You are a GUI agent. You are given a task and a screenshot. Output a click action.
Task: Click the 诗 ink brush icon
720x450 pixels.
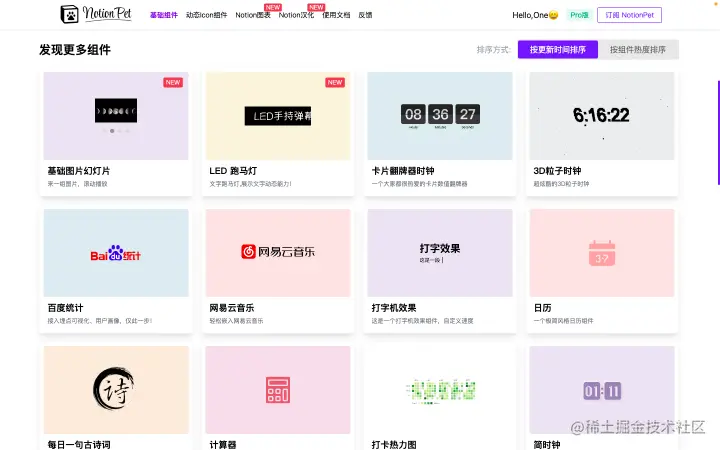click(x=113, y=388)
